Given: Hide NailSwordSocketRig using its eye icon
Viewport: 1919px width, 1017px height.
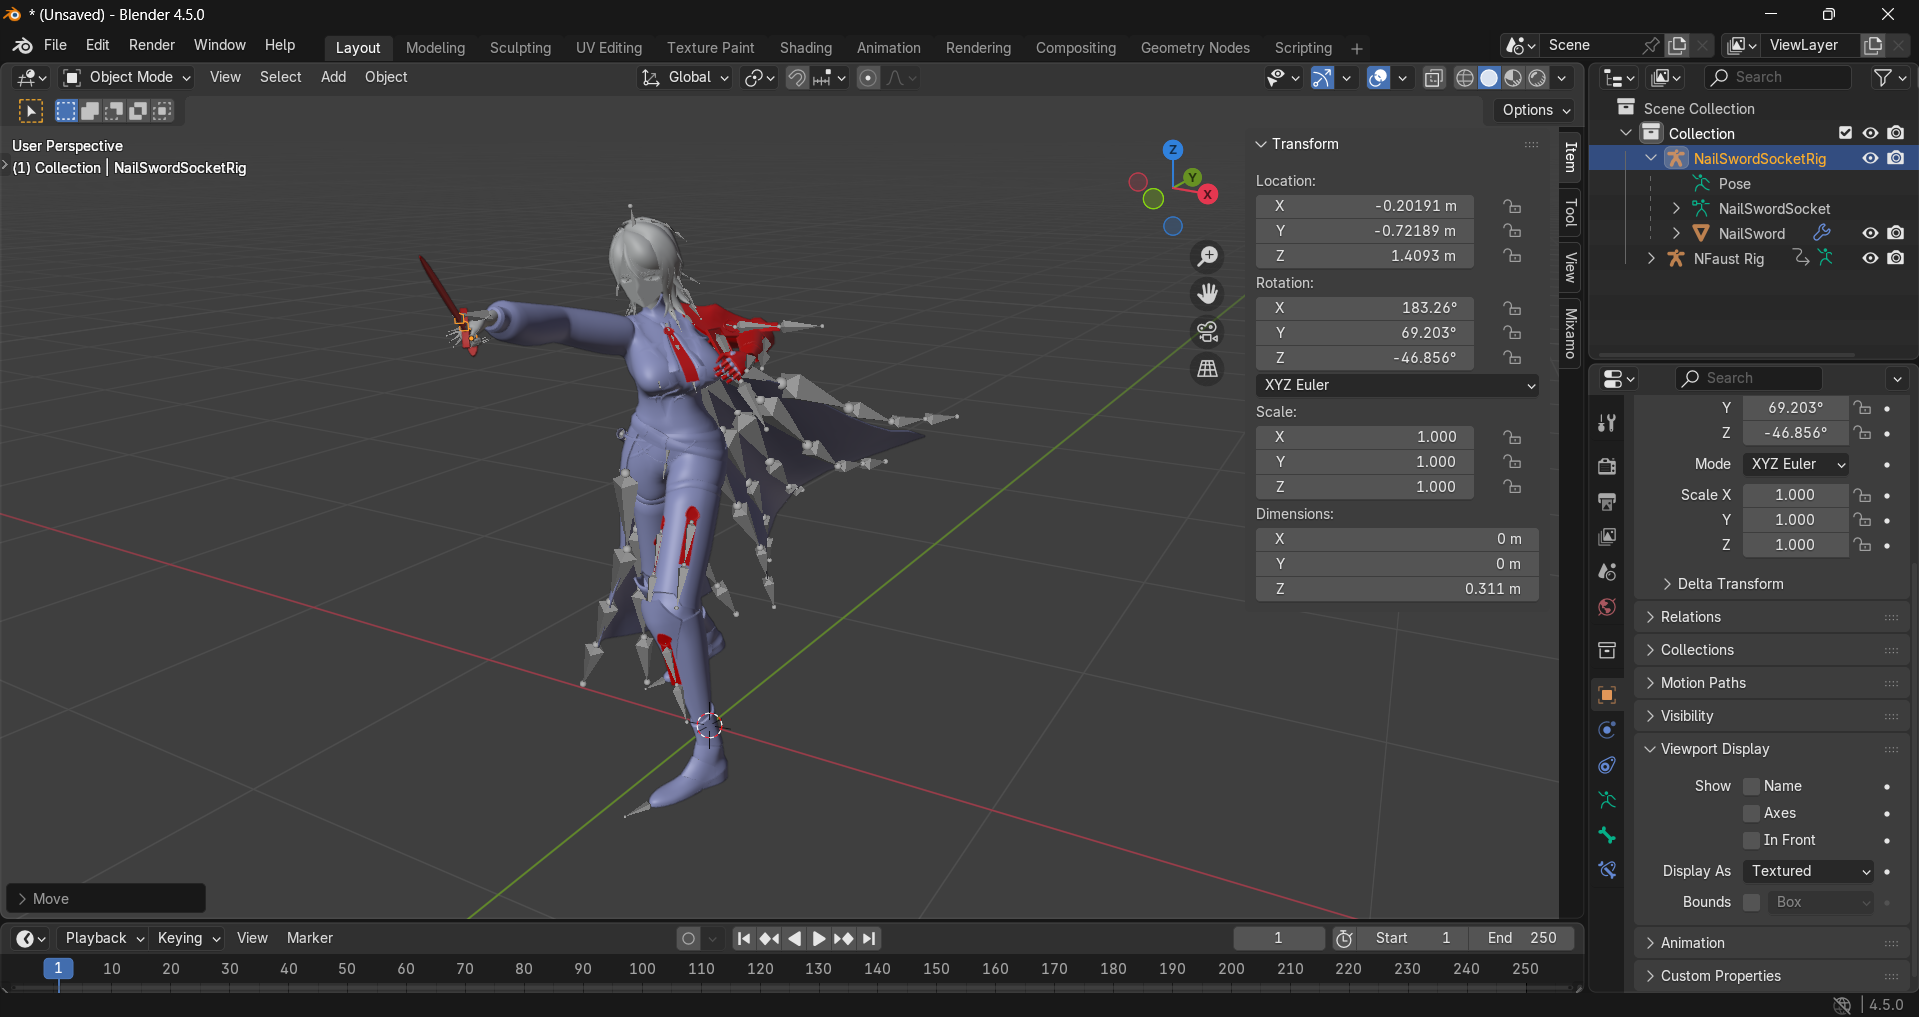Looking at the screenshot, I should pos(1870,158).
